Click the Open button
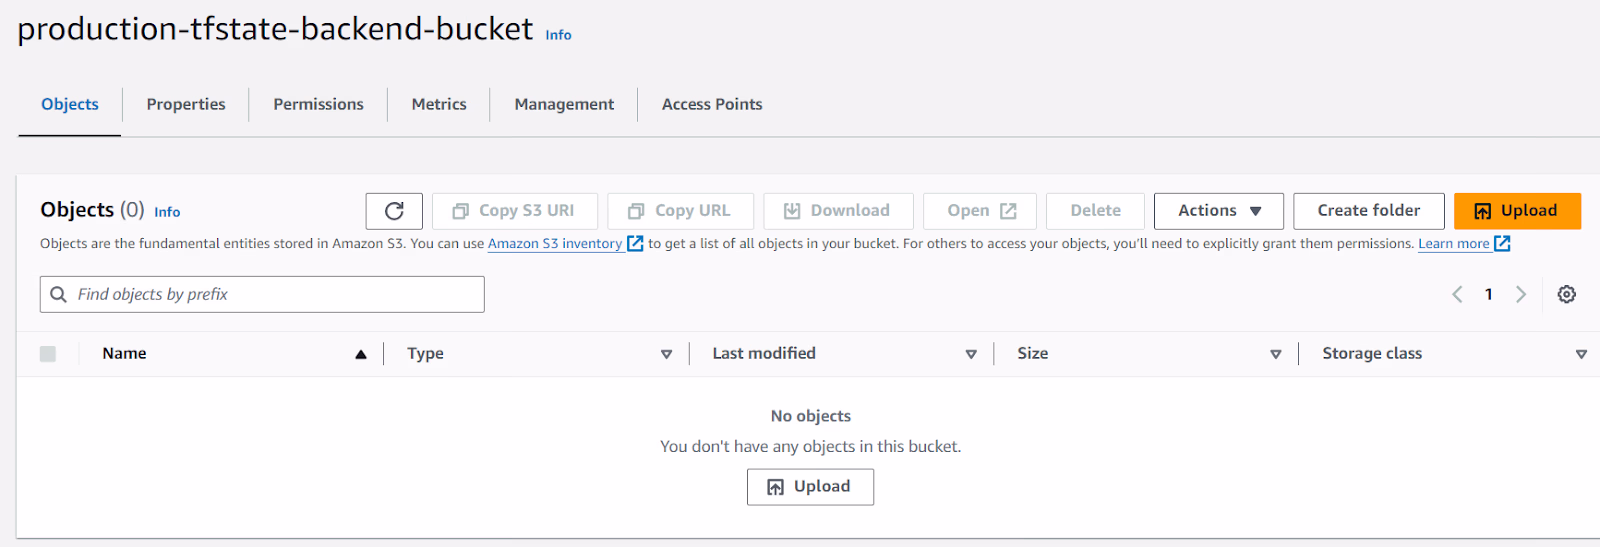This screenshot has width=1600, height=547. (x=980, y=211)
